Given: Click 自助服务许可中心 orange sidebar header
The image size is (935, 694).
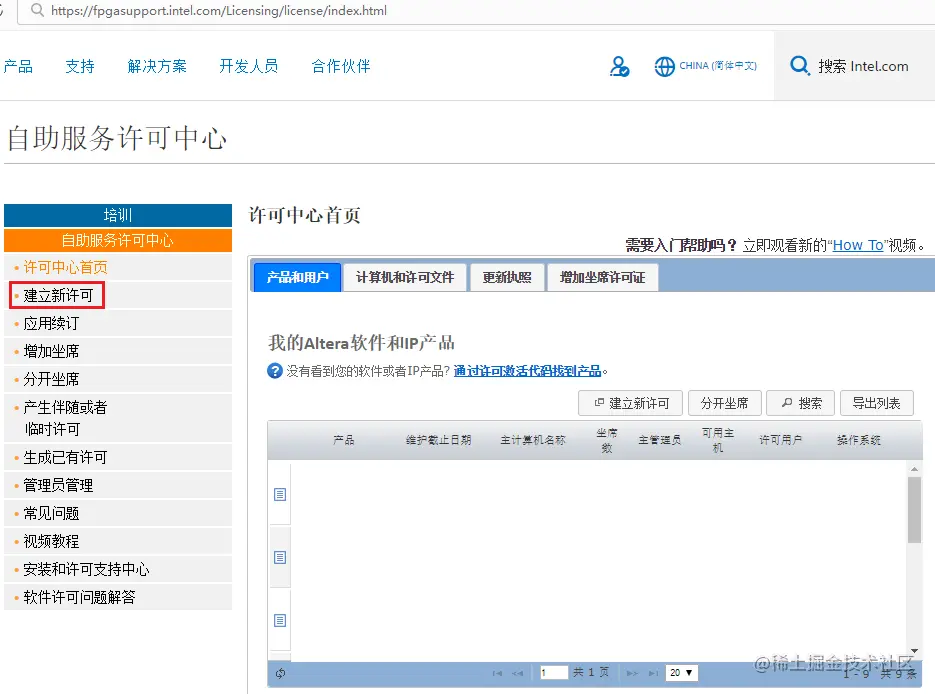Looking at the screenshot, I should point(117,240).
